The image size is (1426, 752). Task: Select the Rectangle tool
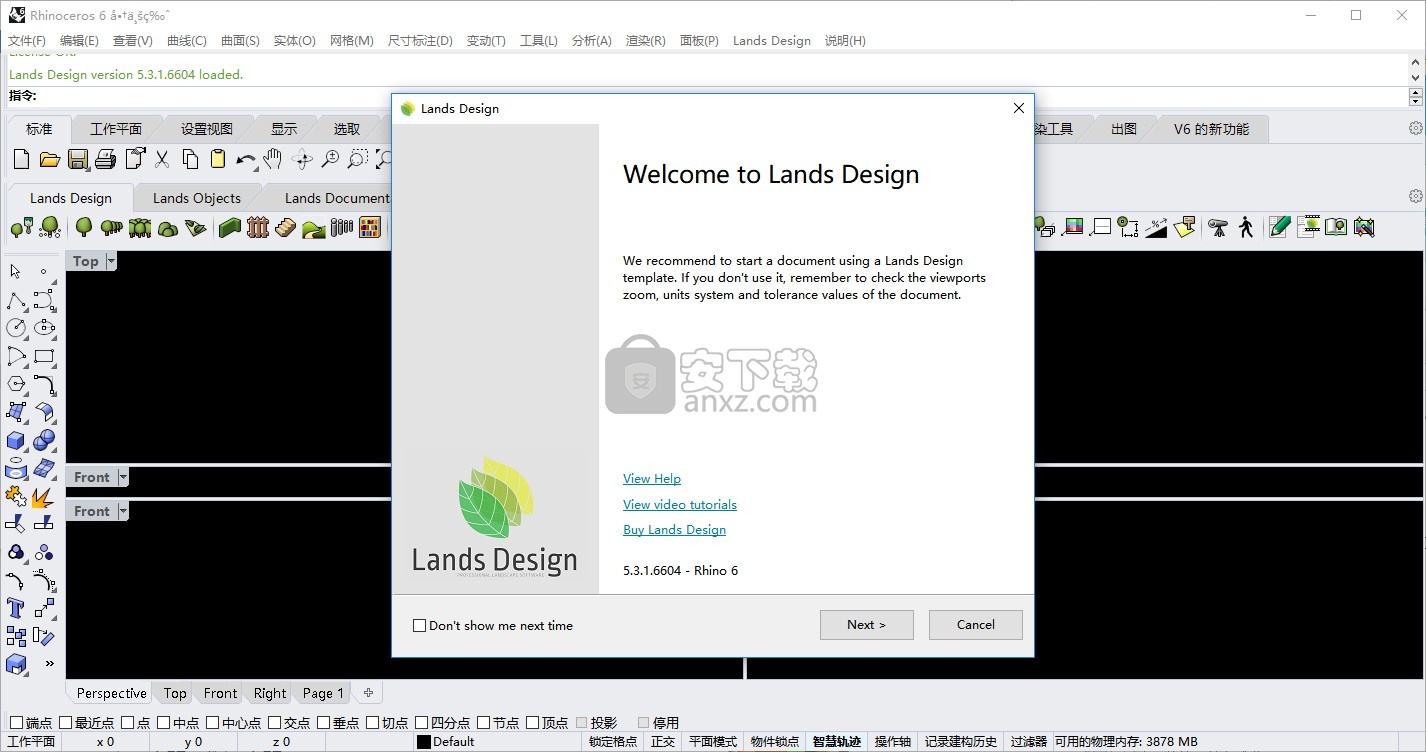[43, 356]
